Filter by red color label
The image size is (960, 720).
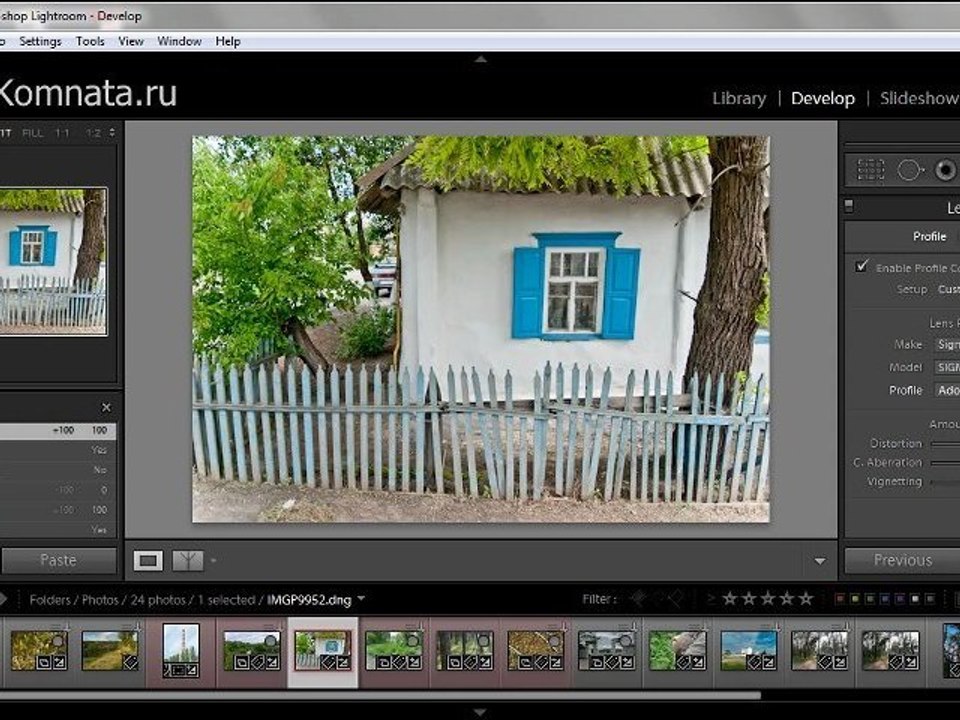point(840,598)
